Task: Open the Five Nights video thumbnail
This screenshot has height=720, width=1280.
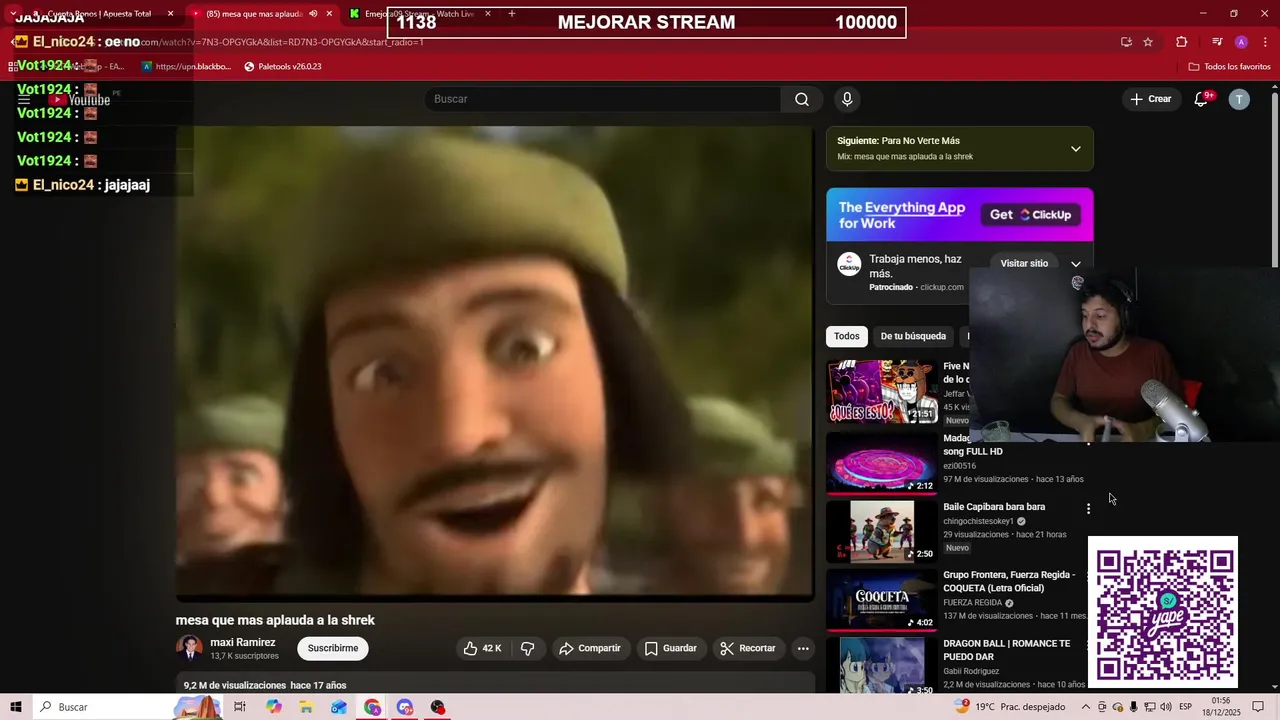Action: [881, 392]
